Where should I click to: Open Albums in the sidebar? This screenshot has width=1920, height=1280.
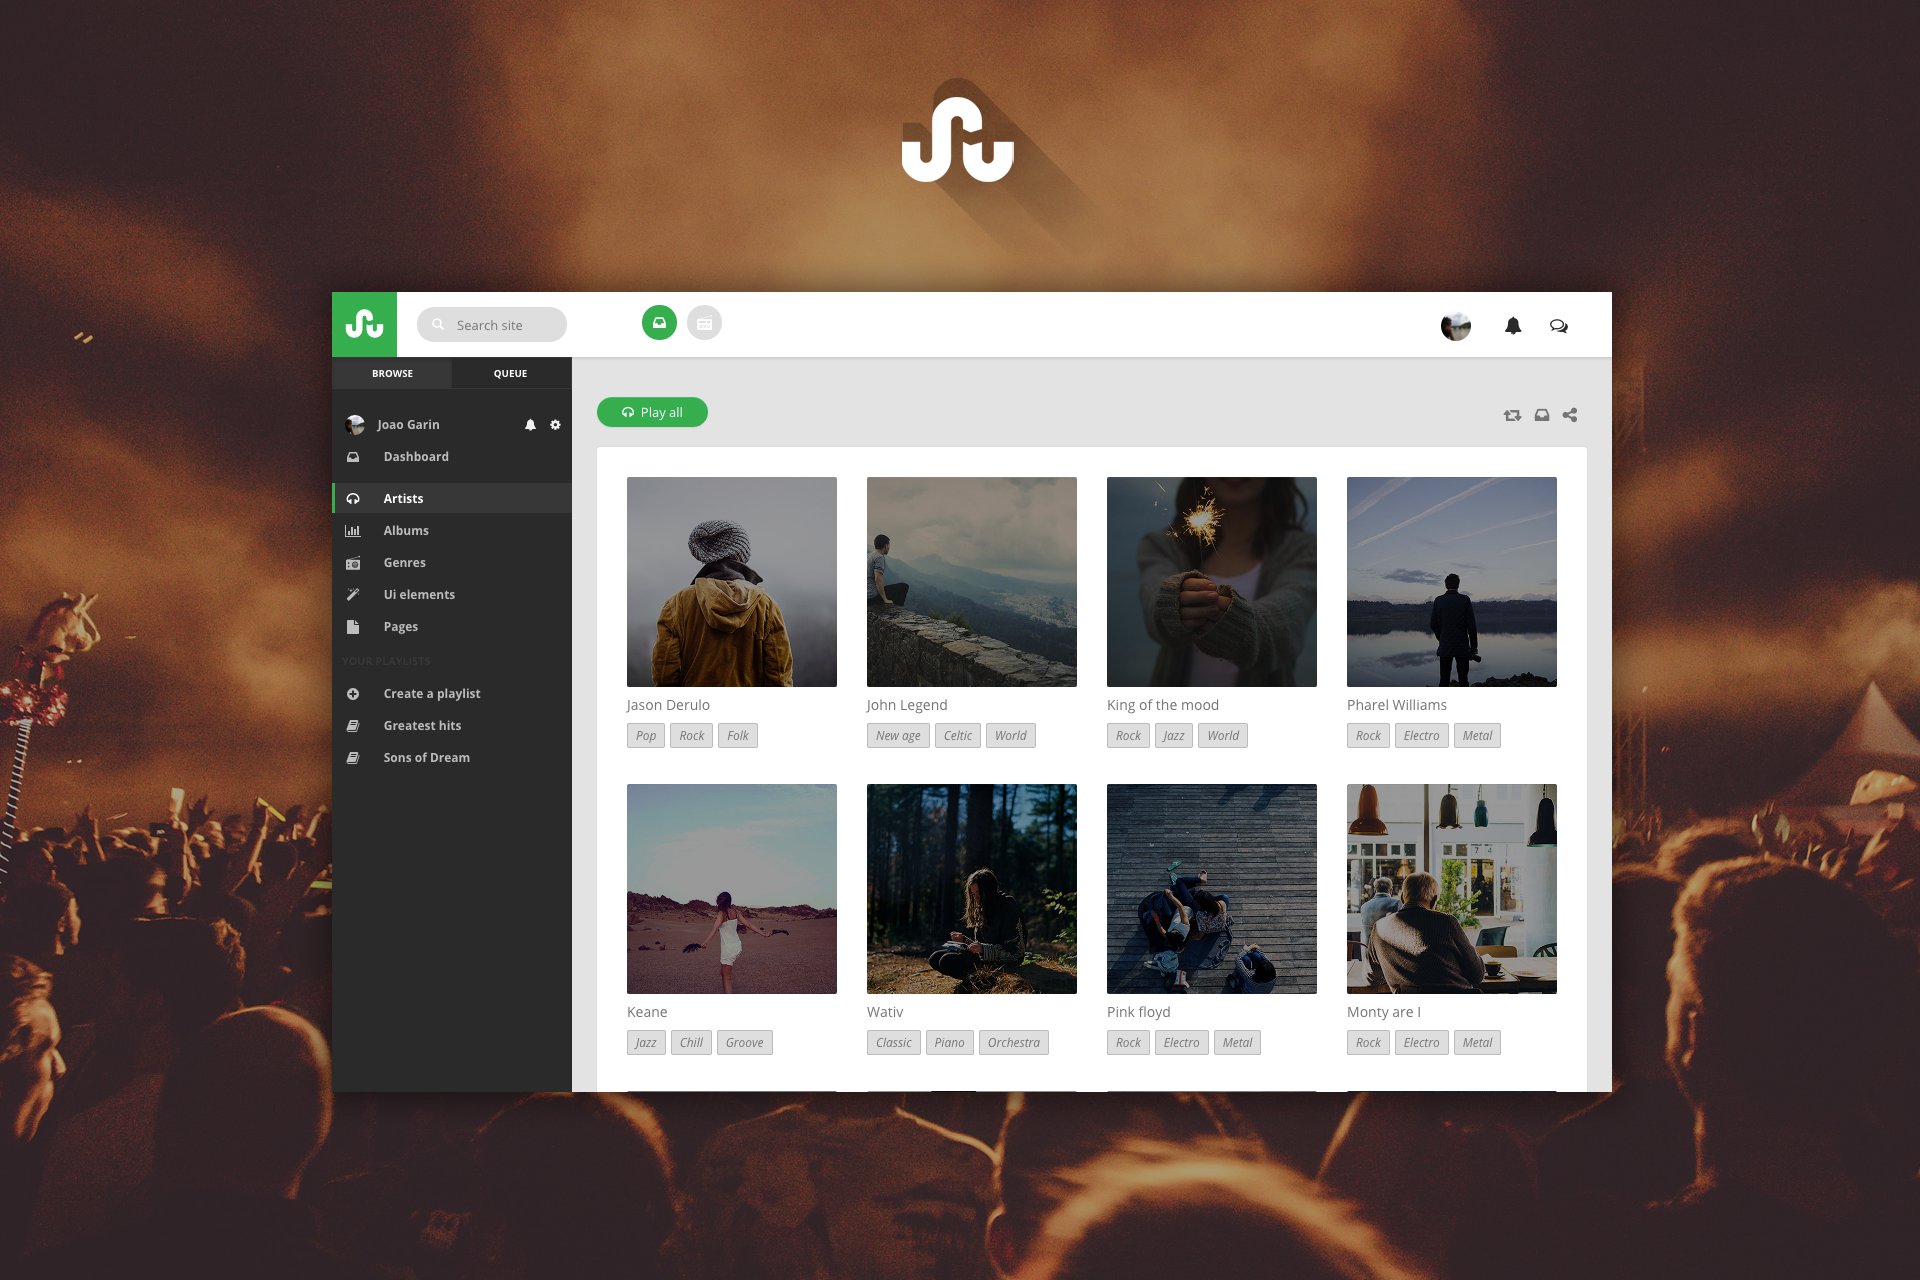point(405,531)
